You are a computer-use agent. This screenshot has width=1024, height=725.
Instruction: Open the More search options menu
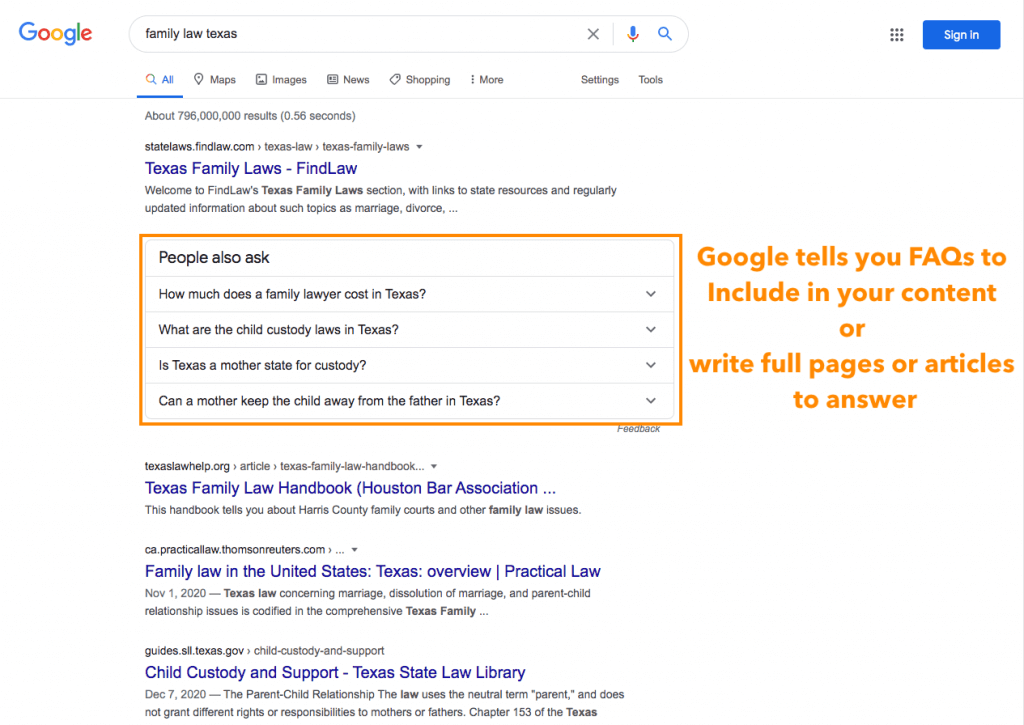click(487, 80)
